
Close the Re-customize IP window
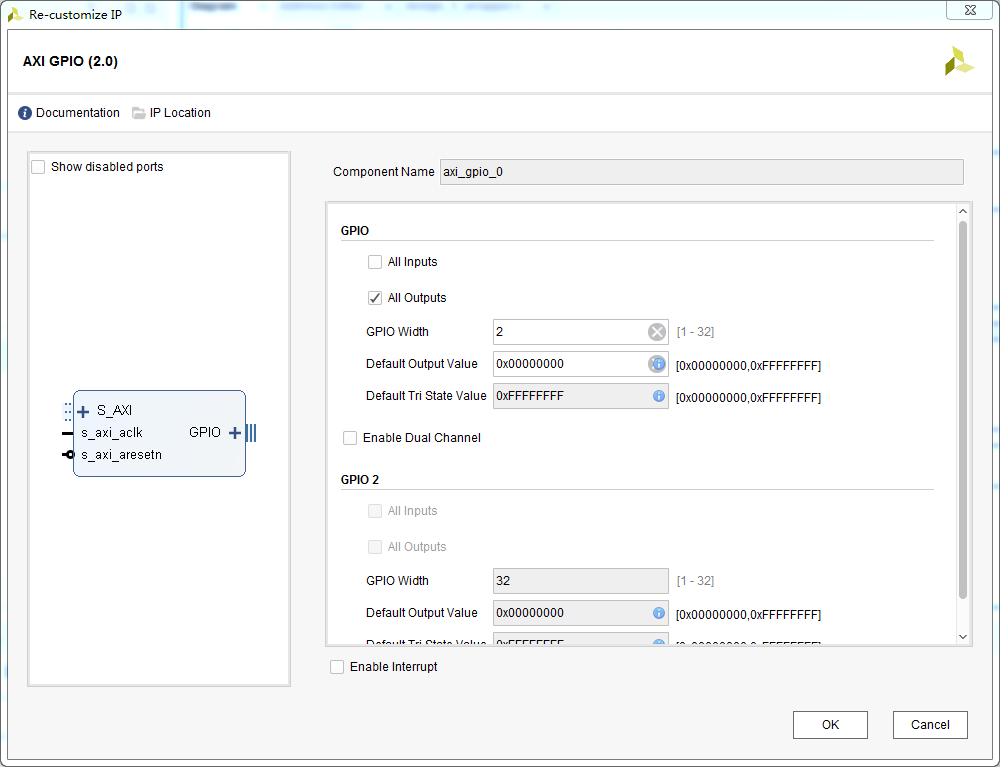(969, 10)
